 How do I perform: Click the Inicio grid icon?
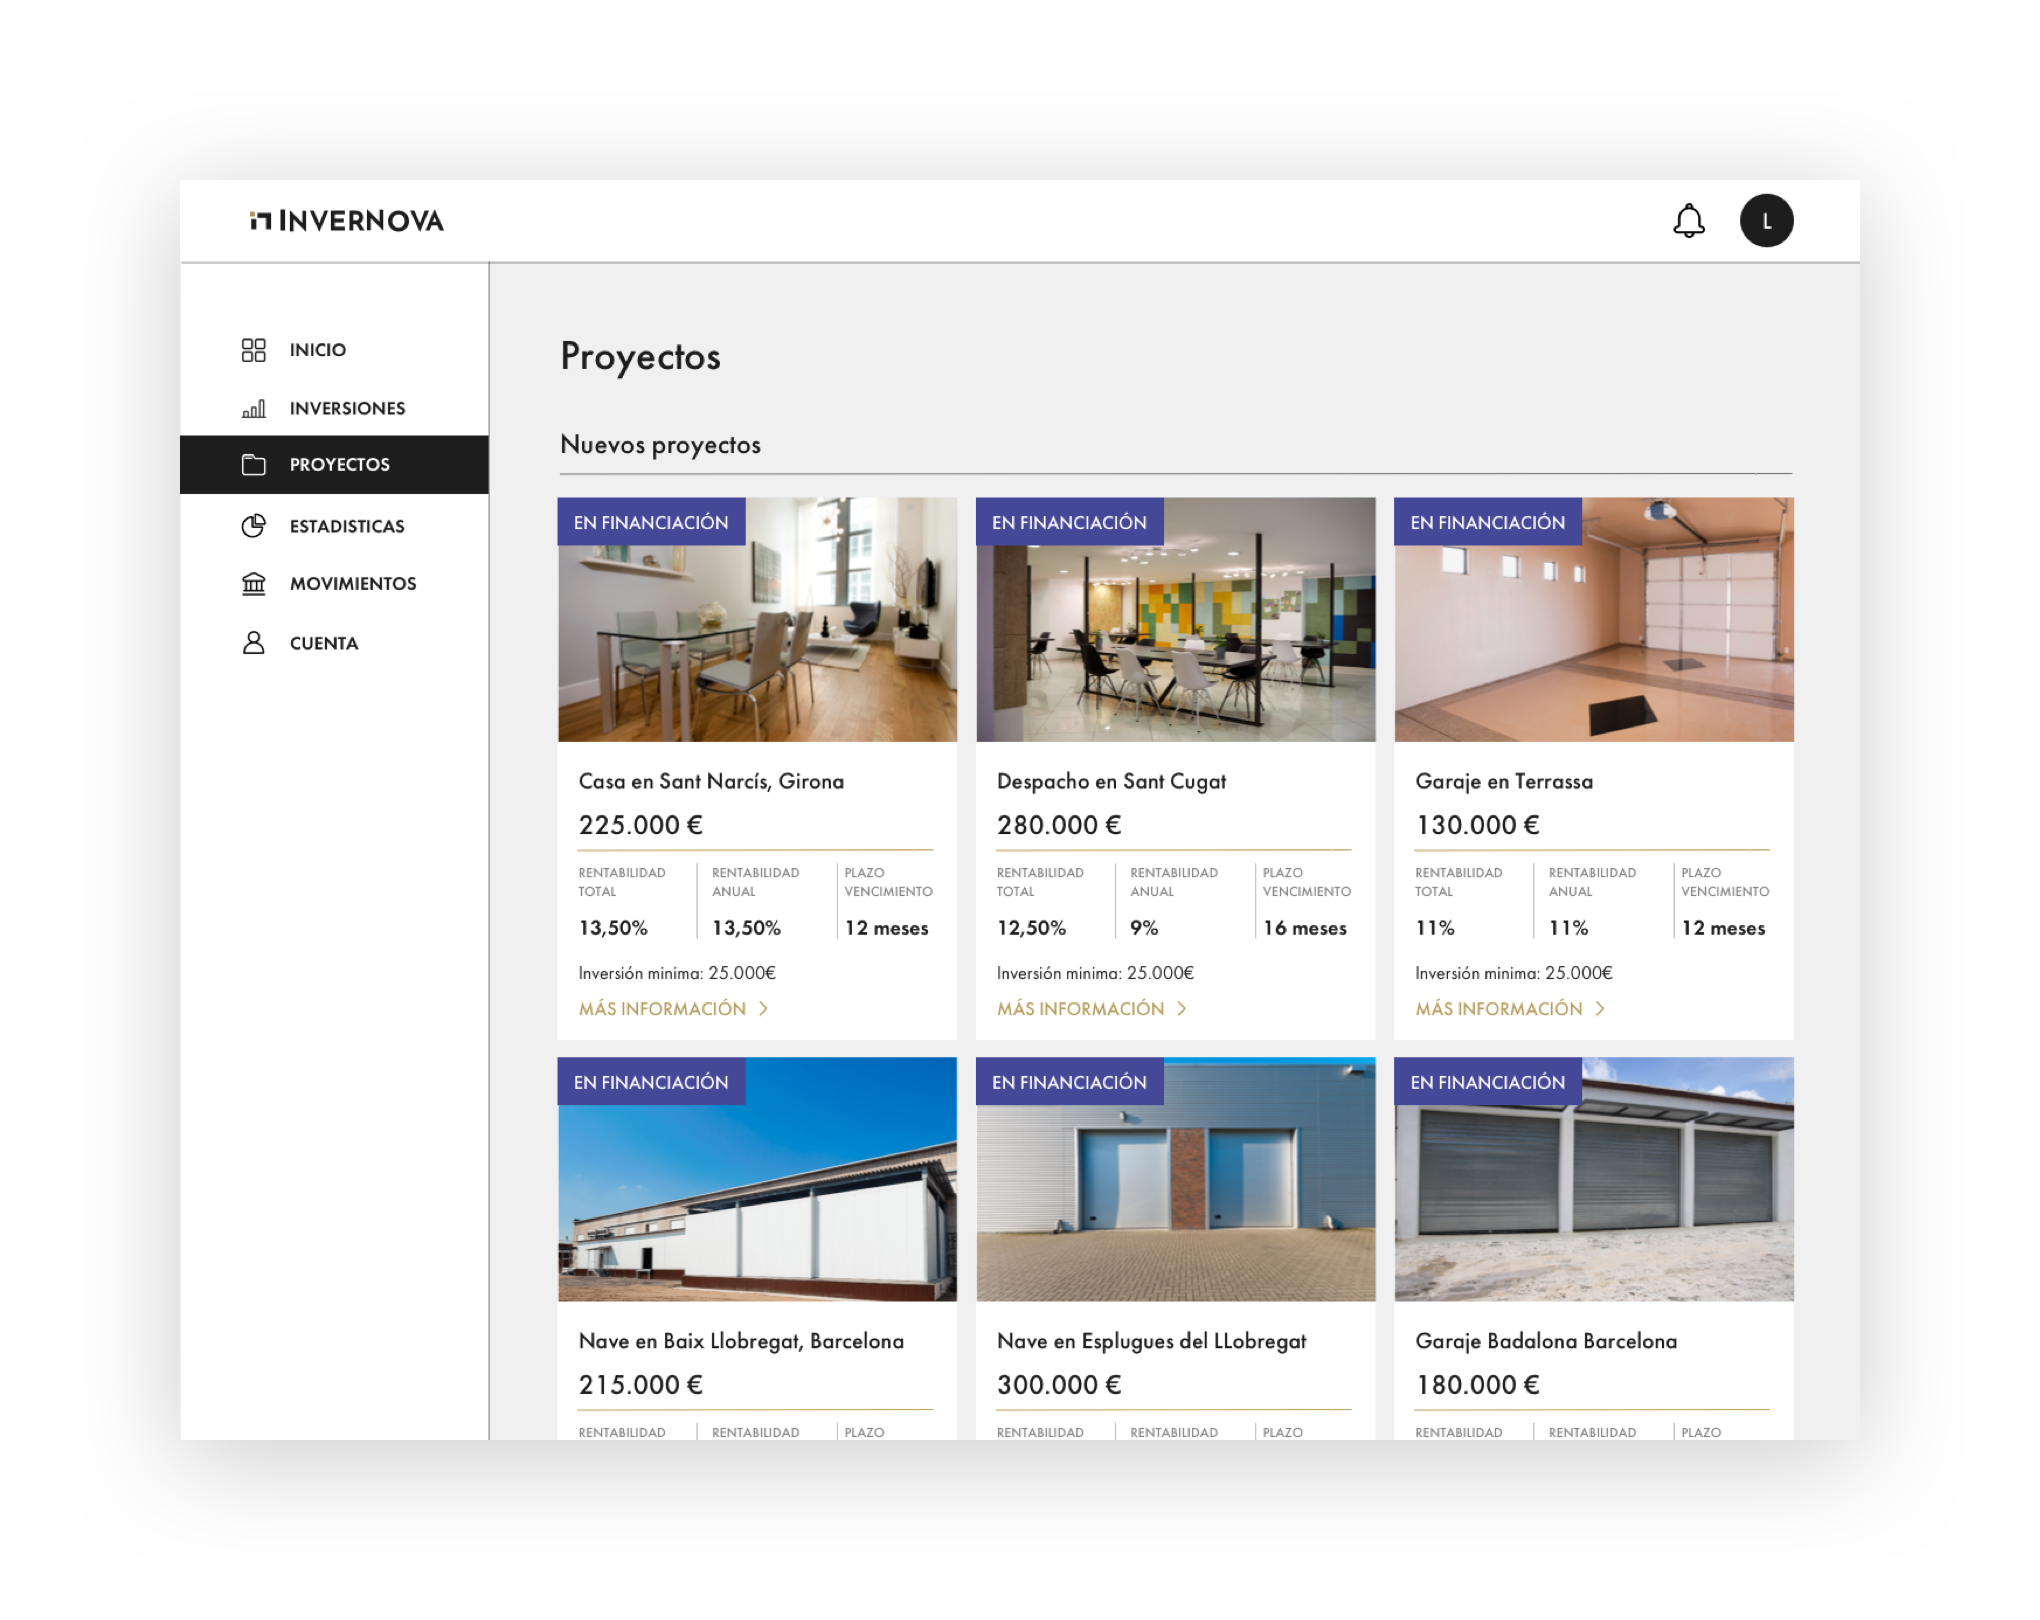tap(254, 350)
